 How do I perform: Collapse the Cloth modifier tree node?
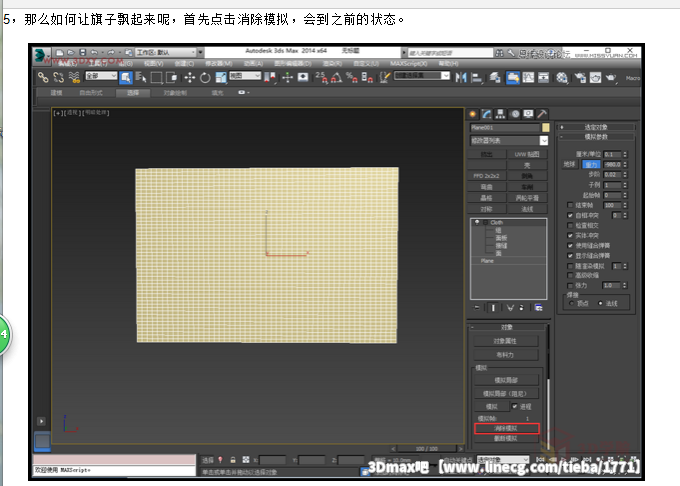[486, 222]
